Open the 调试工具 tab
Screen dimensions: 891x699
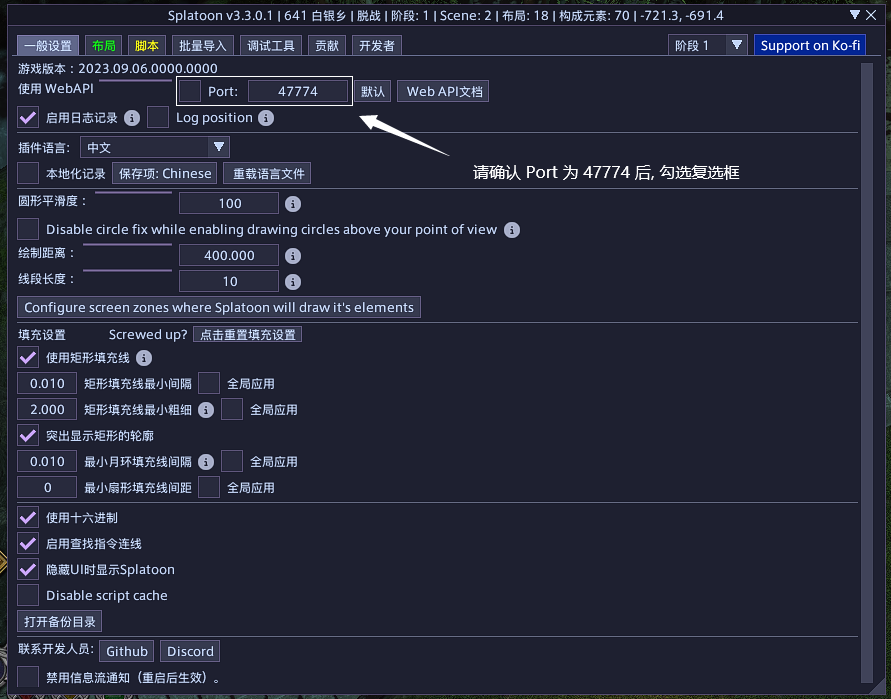tap(271, 46)
